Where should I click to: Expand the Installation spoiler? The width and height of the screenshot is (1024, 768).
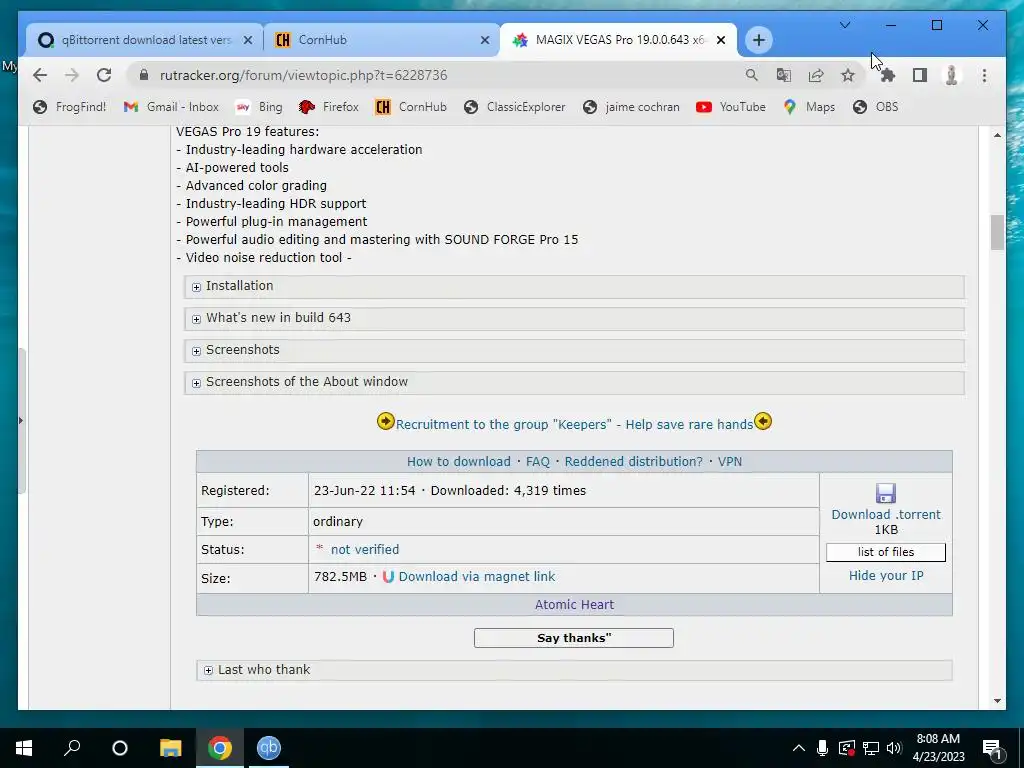(x=574, y=286)
